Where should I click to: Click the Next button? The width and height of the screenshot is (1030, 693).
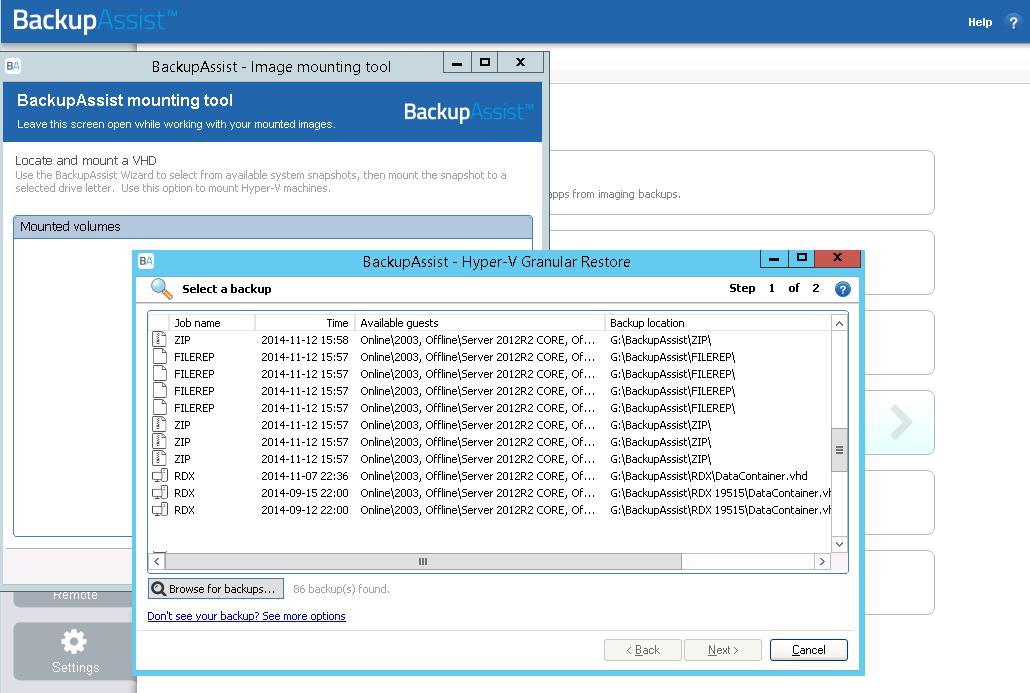(x=723, y=650)
